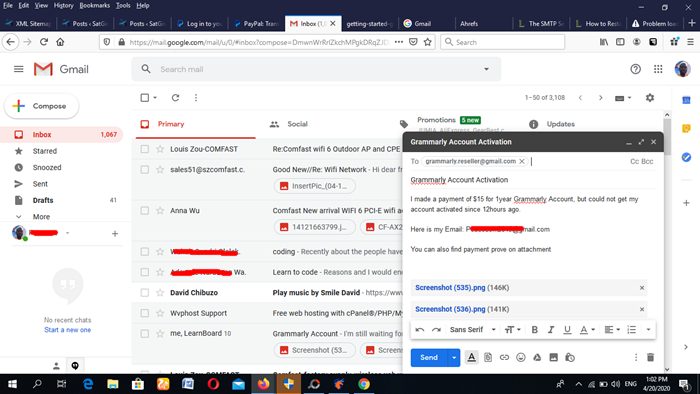This screenshot has width=700, height=394.
Task: Apply bold formatting
Action: point(534,330)
